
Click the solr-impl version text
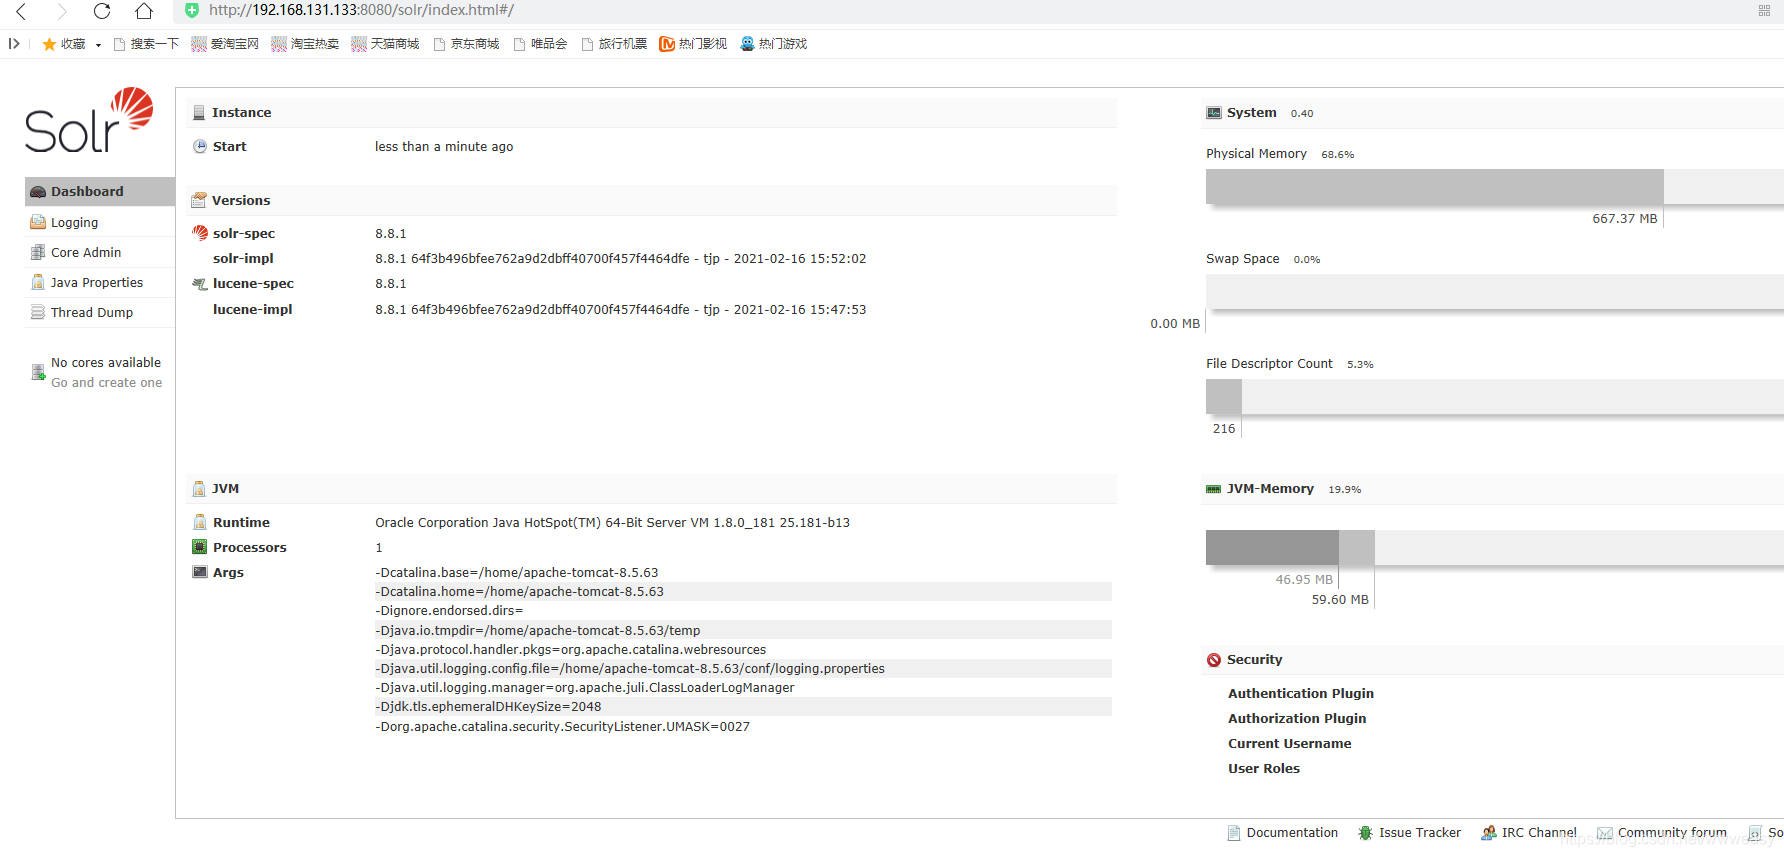621,258
